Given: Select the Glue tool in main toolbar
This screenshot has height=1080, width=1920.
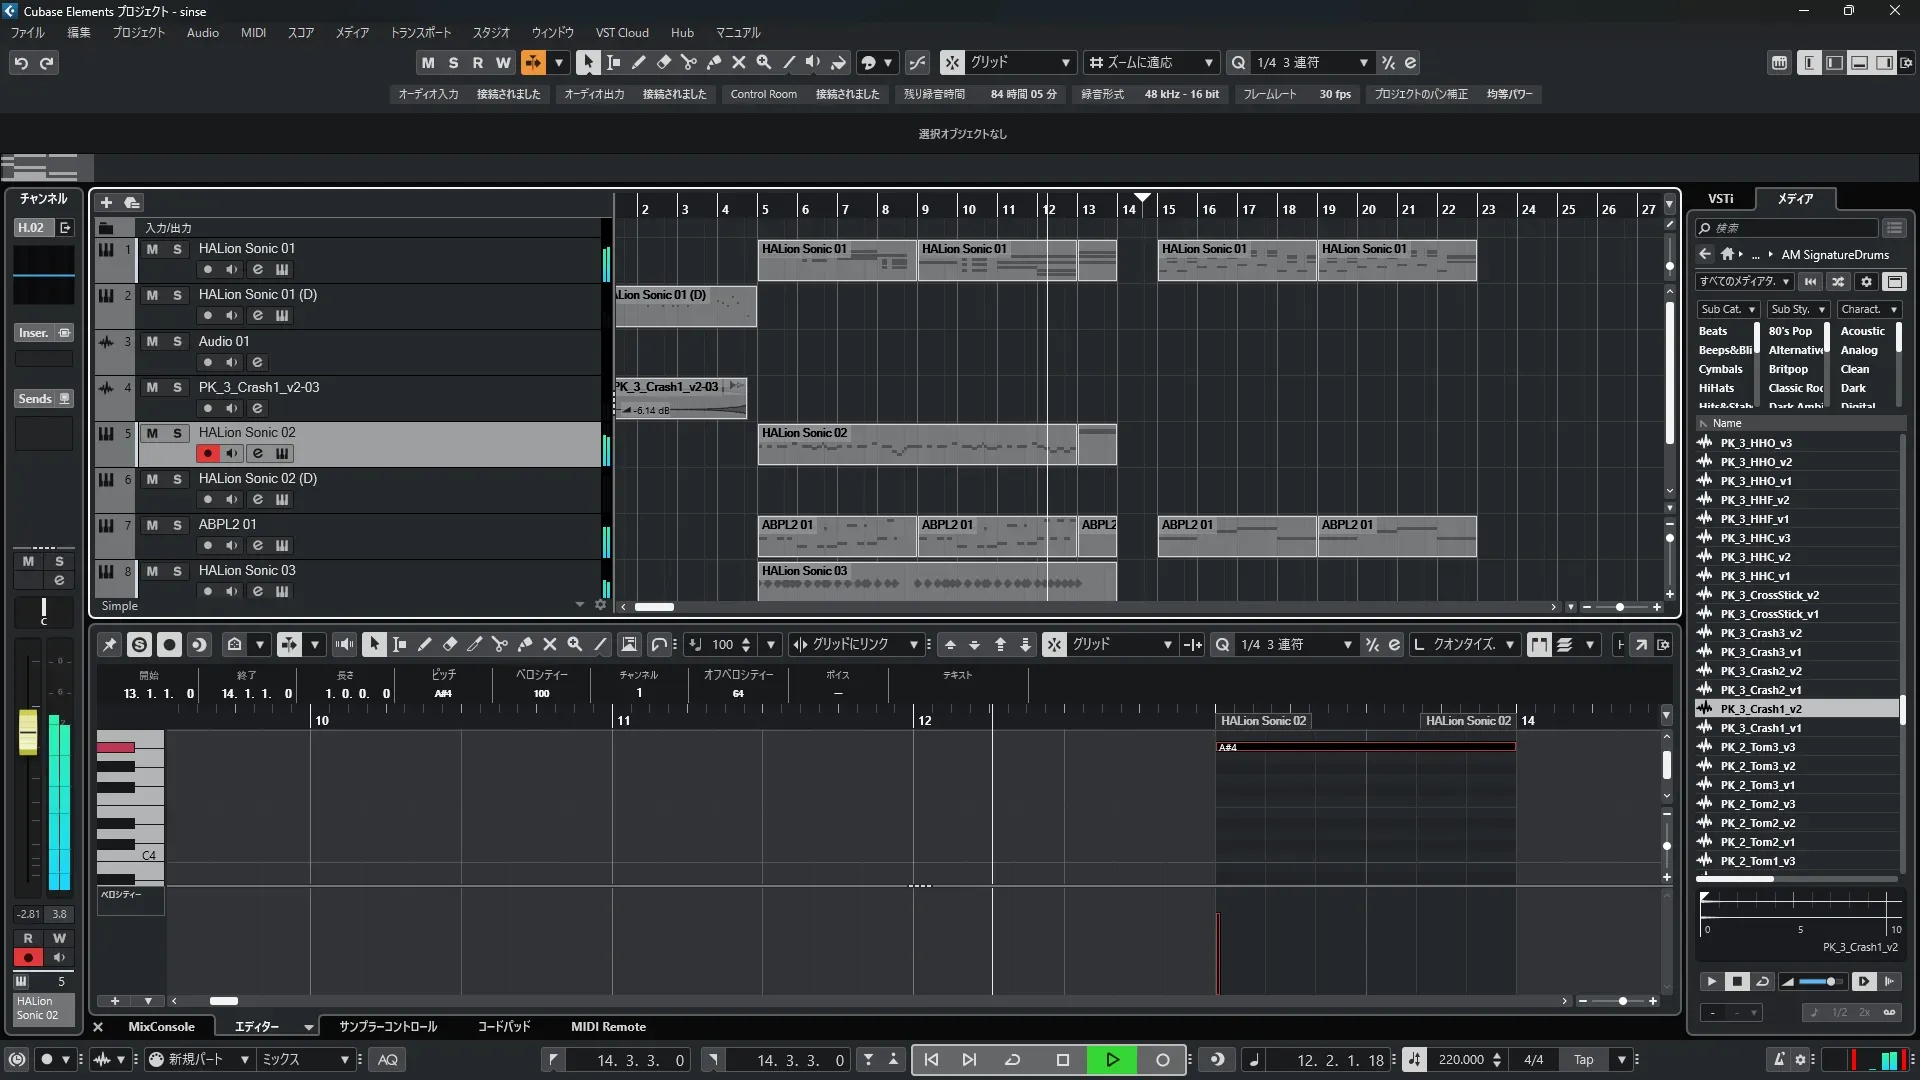Looking at the screenshot, I should 714,62.
